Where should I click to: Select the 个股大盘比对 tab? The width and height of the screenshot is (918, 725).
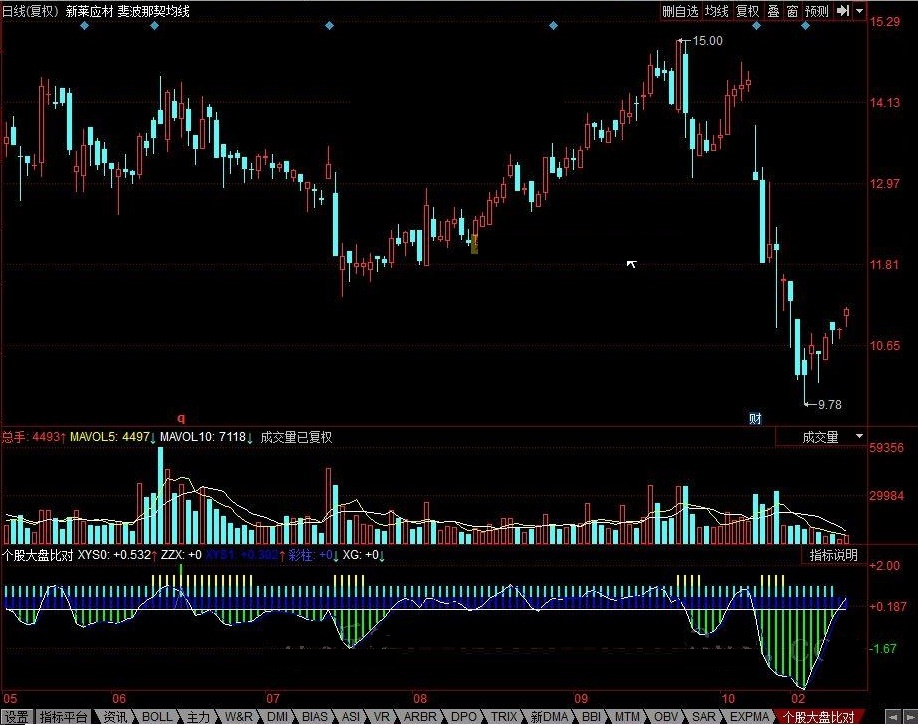click(x=818, y=717)
